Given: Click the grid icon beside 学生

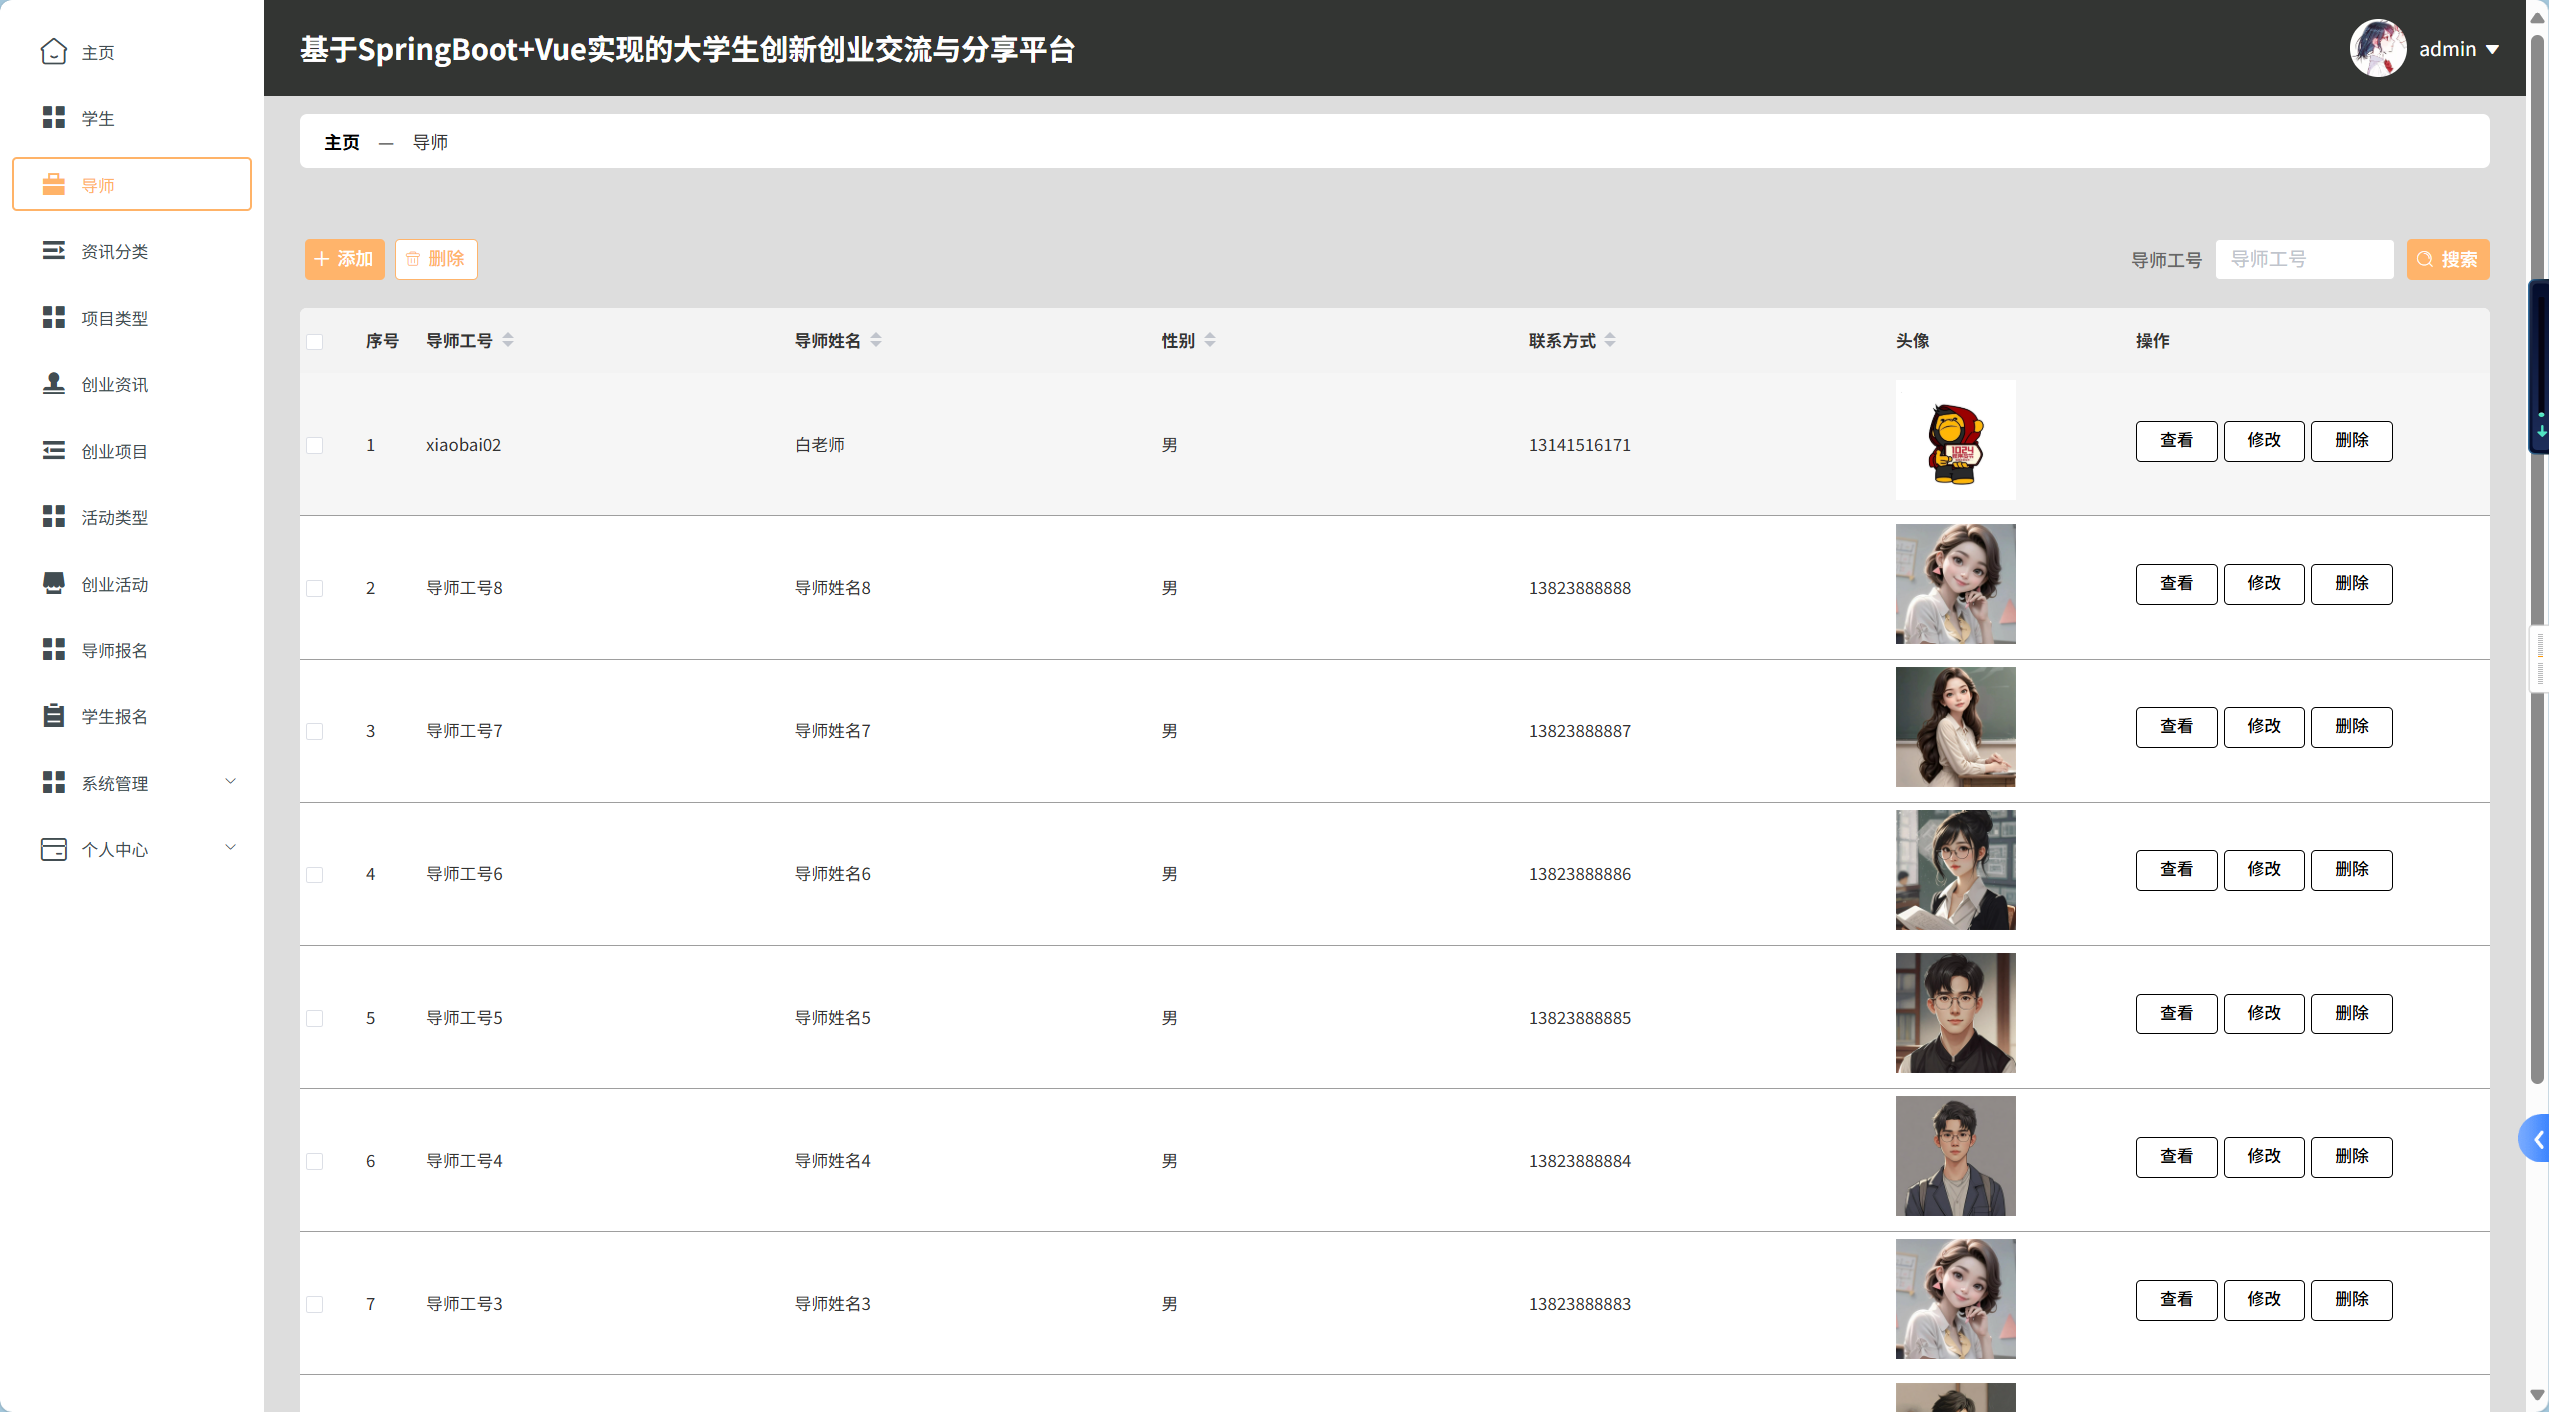Looking at the screenshot, I should pos(54,118).
